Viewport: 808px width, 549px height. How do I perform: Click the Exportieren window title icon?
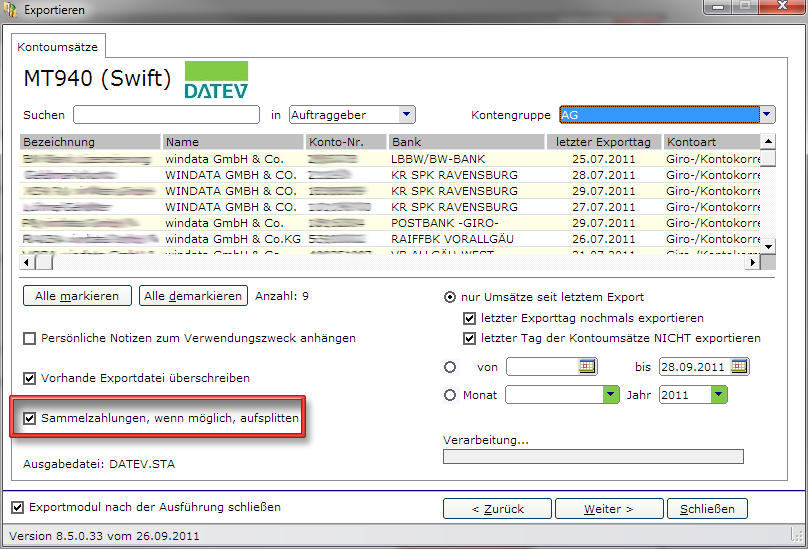tap(10, 10)
